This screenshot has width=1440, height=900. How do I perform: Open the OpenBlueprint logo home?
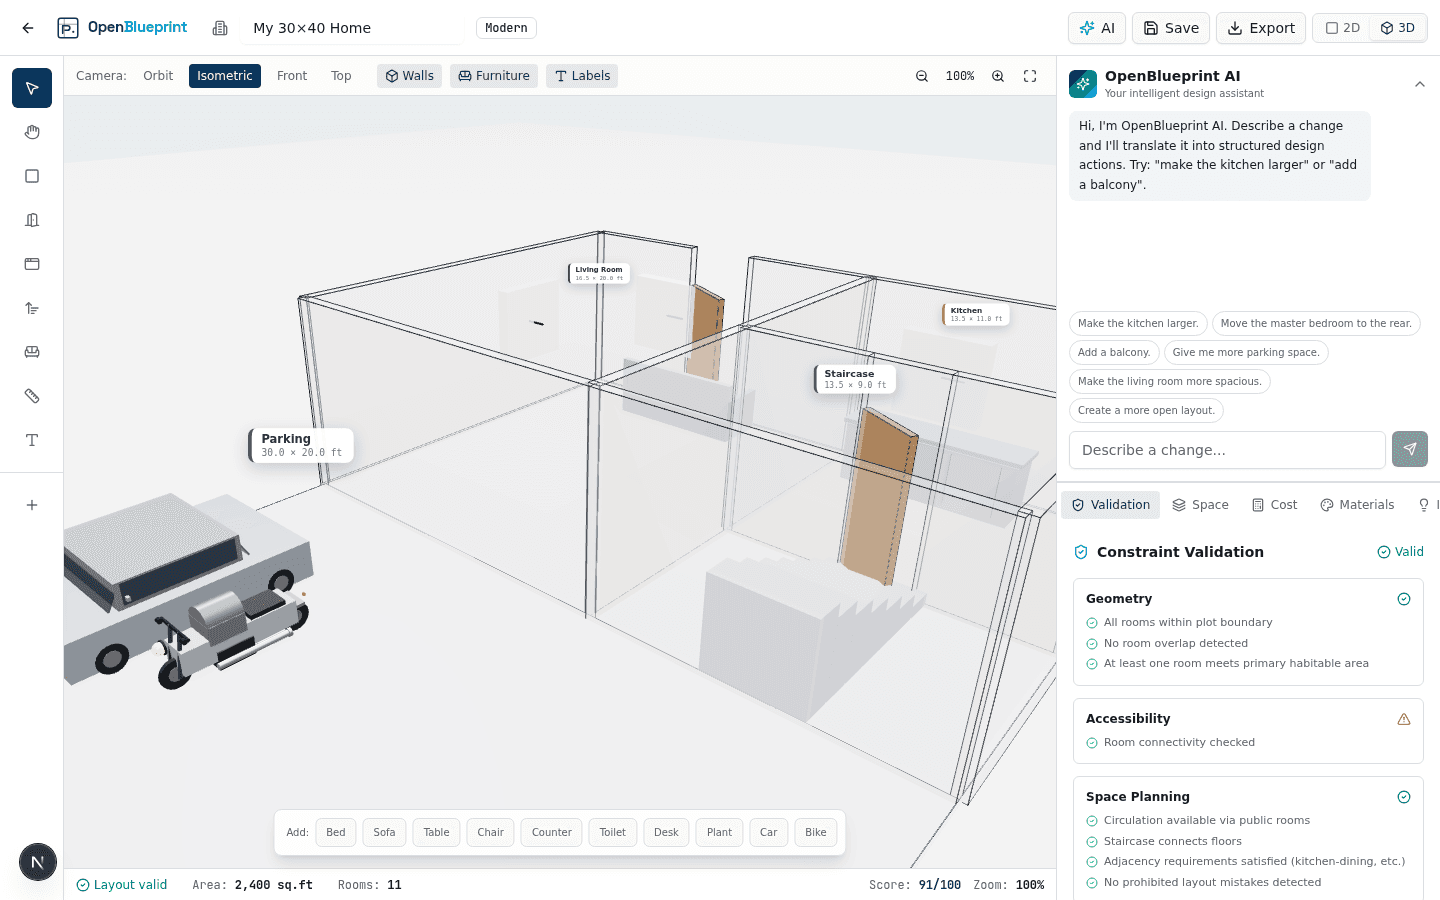click(122, 28)
